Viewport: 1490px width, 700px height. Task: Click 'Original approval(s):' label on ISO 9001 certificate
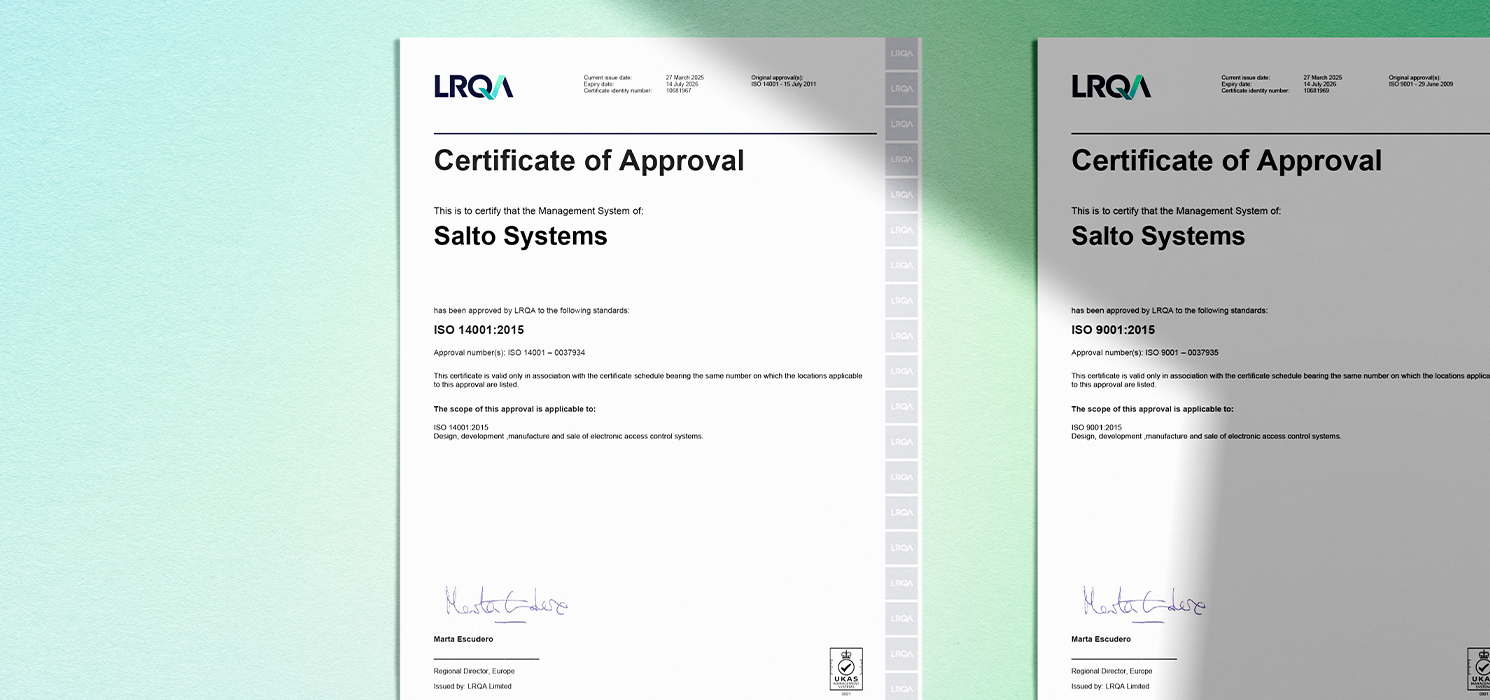pos(1415,77)
